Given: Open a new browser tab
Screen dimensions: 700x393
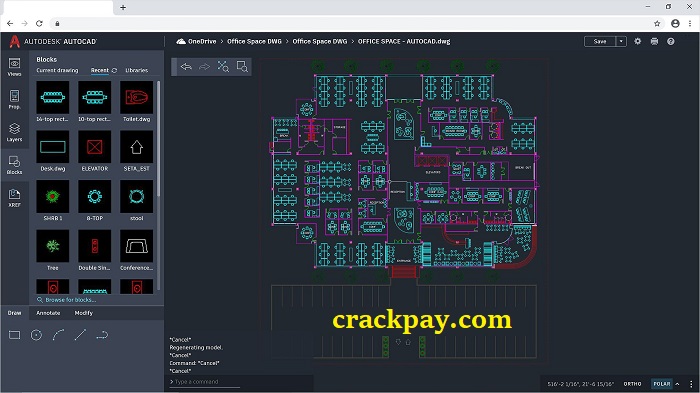Looking at the screenshot, I should coord(123,7).
